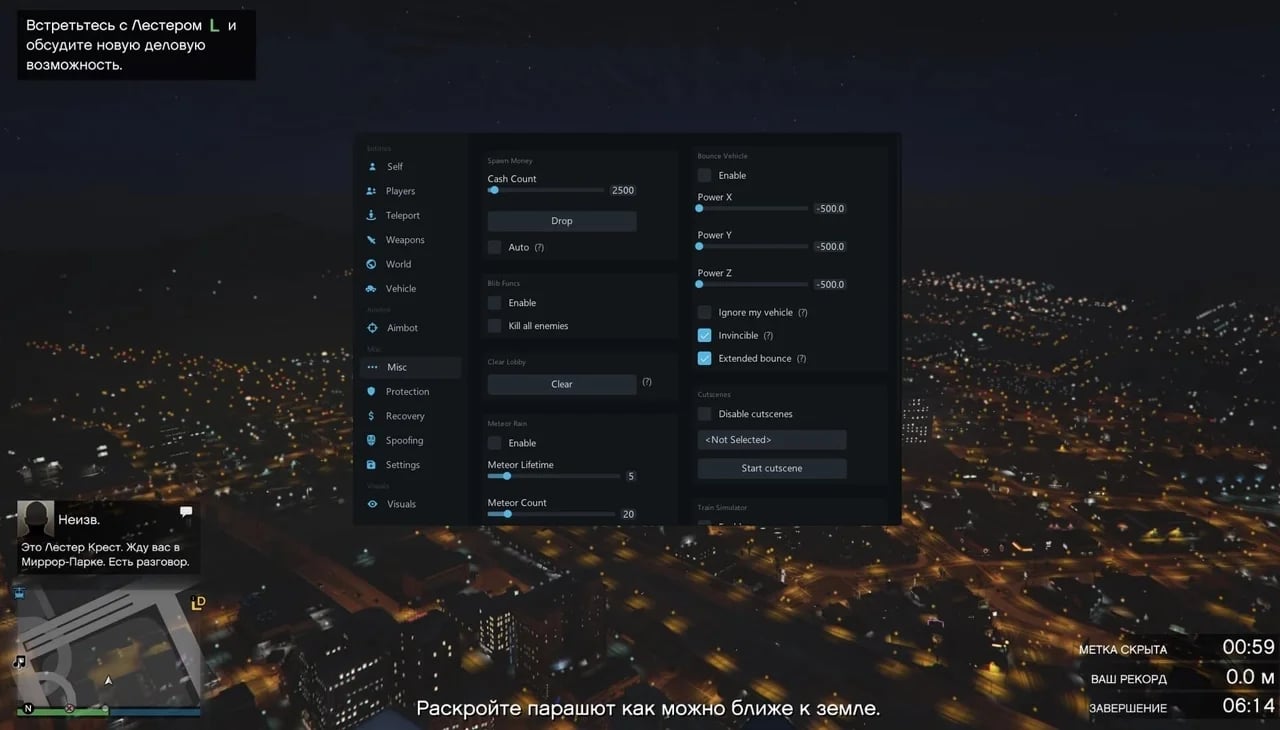1280x730 pixels.
Task: Tick the Kill all enemies checkbox
Action: (x=494, y=326)
